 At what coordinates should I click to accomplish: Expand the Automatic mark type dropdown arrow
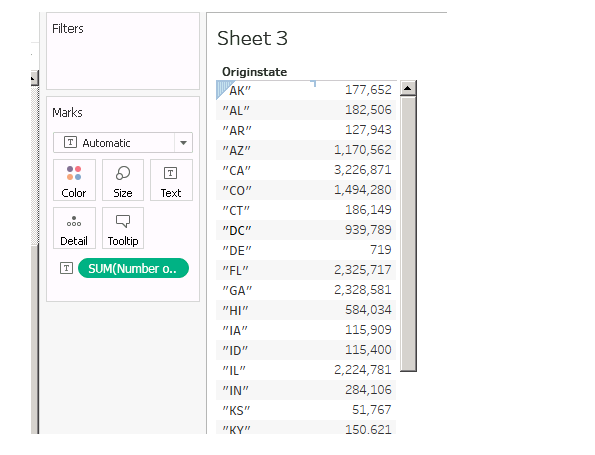[184, 143]
